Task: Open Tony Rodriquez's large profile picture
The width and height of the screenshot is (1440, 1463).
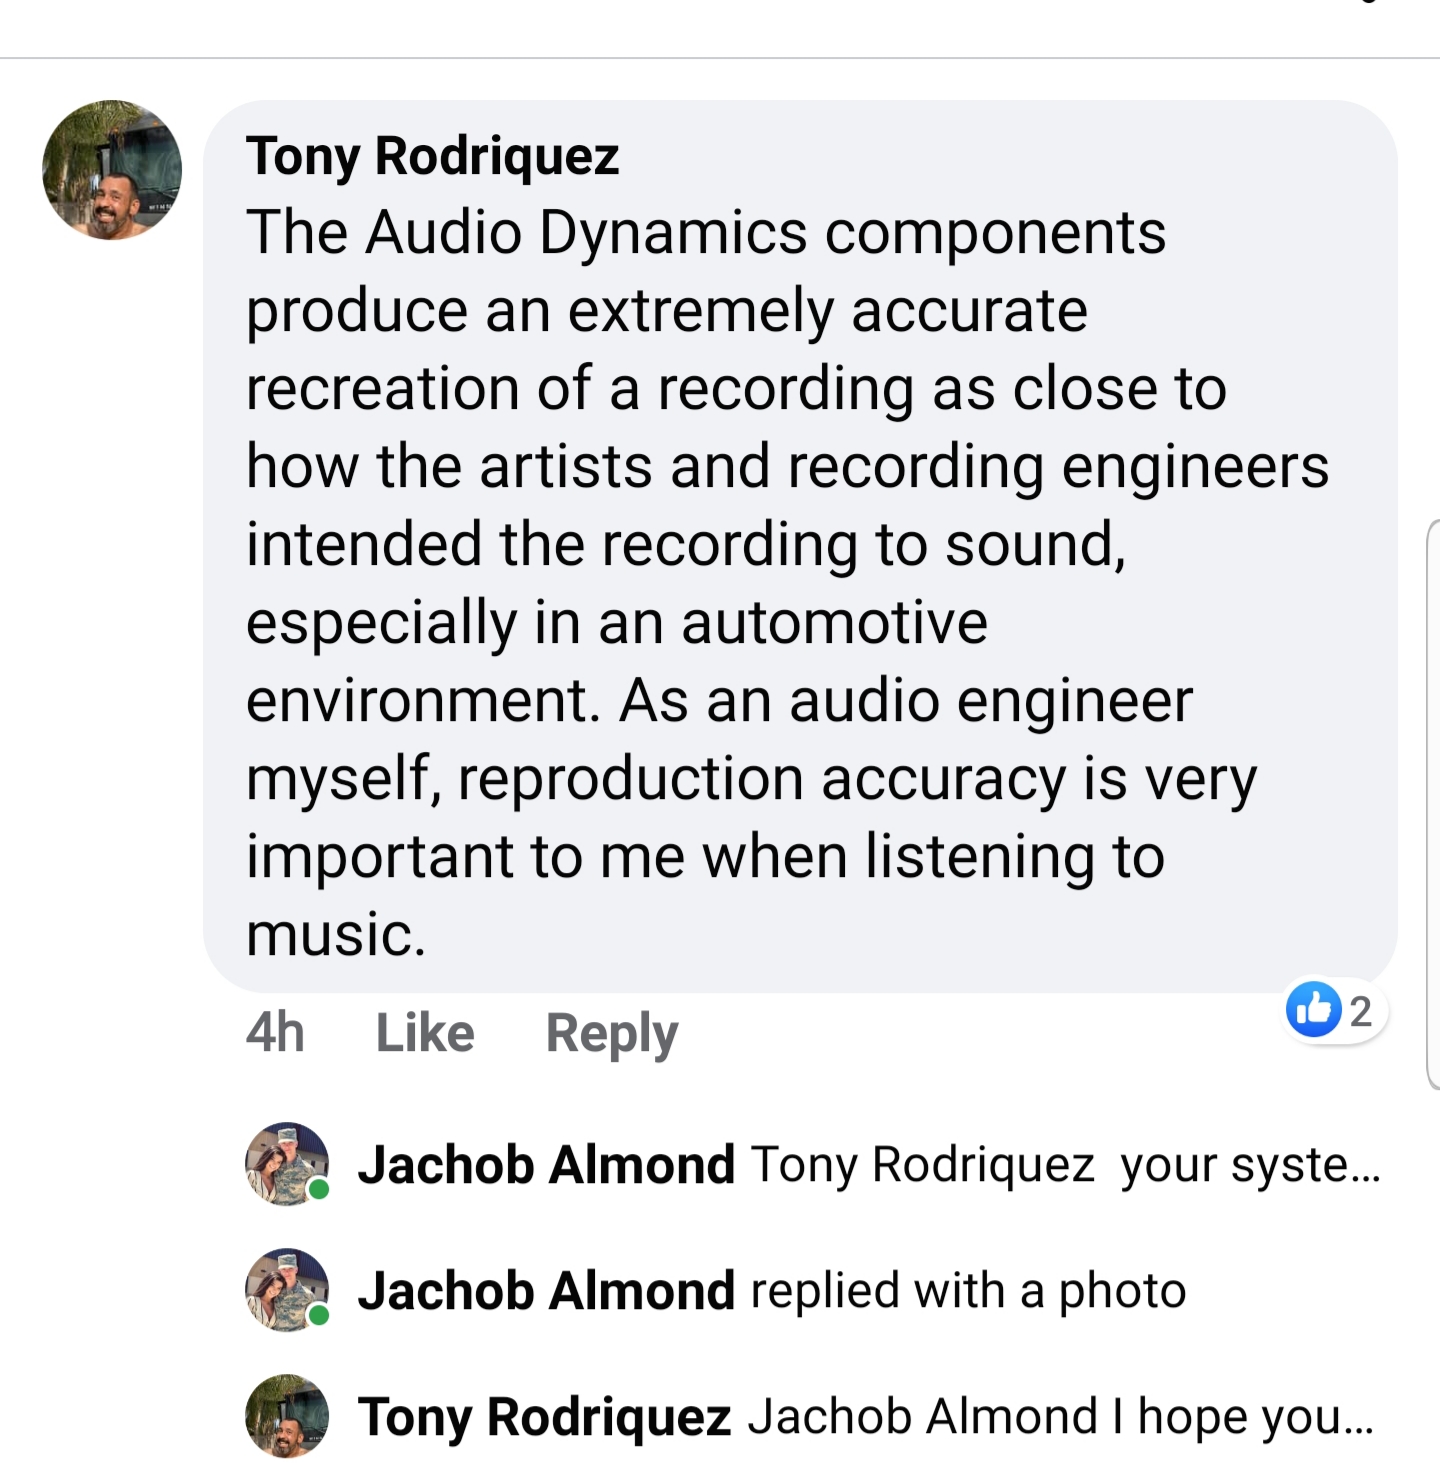Action: pyautogui.click(x=112, y=170)
